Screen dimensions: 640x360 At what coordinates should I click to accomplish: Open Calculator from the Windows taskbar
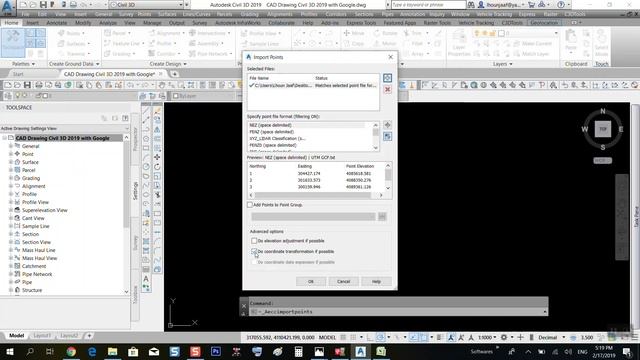[x=298, y=351]
